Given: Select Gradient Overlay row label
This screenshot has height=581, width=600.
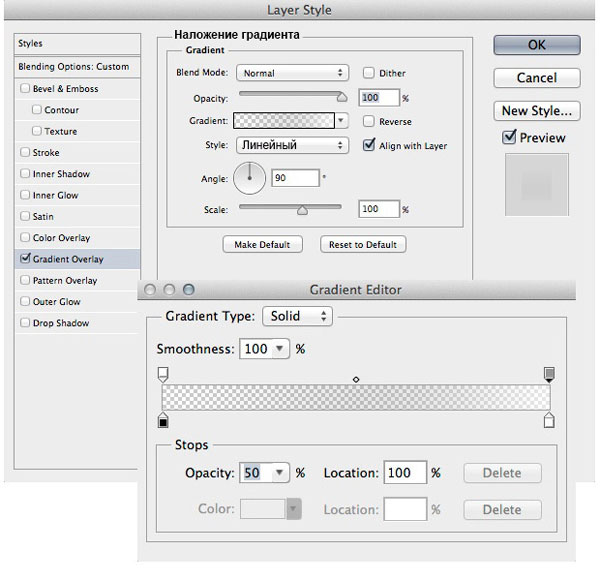Looking at the screenshot, I should (x=68, y=259).
